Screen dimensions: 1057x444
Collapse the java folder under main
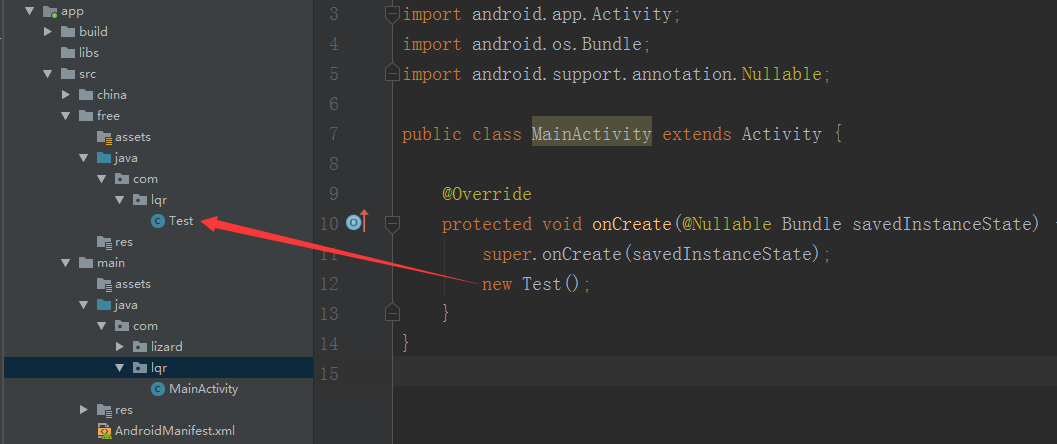84,305
